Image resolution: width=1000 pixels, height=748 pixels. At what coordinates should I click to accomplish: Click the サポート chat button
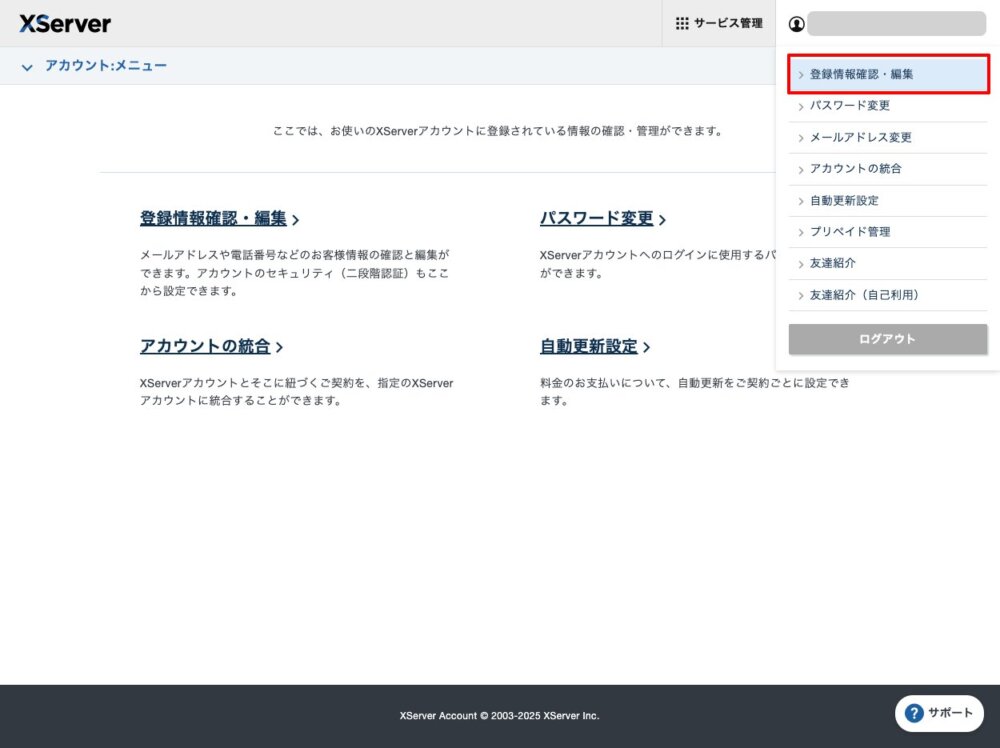(x=939, y=713)
